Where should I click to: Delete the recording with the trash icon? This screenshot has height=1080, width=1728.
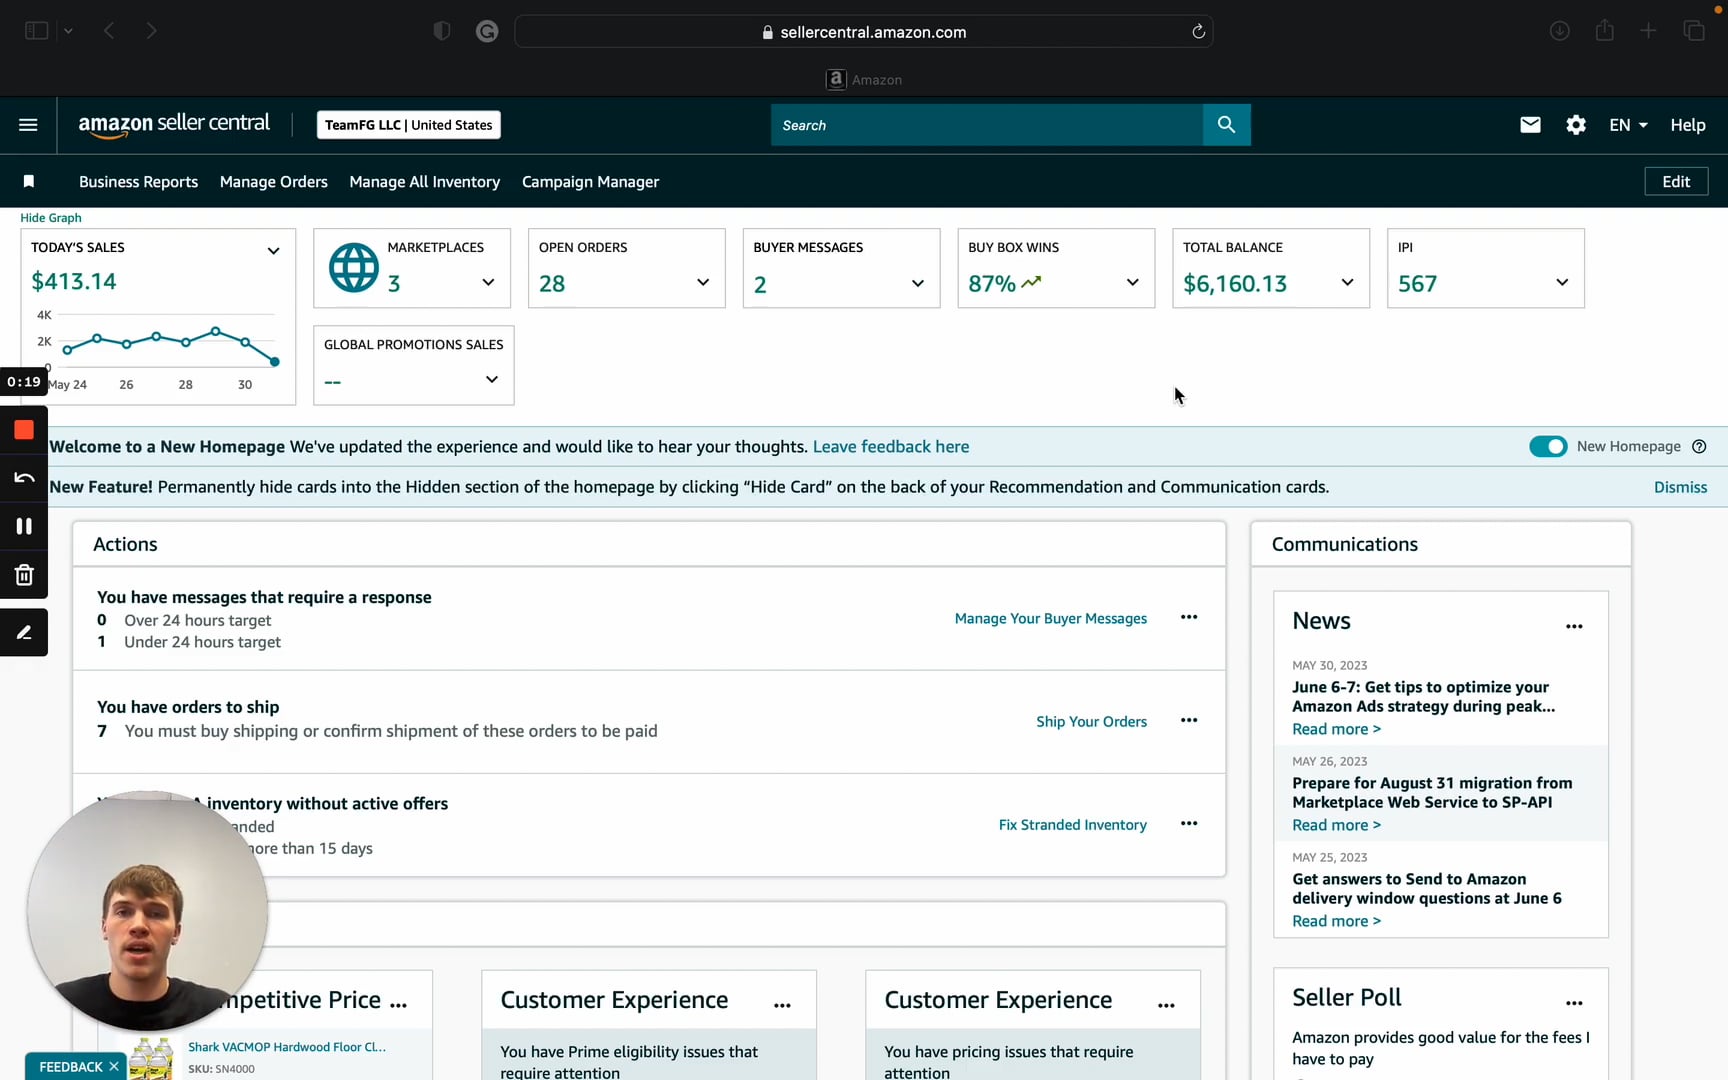tap(24, 575)
